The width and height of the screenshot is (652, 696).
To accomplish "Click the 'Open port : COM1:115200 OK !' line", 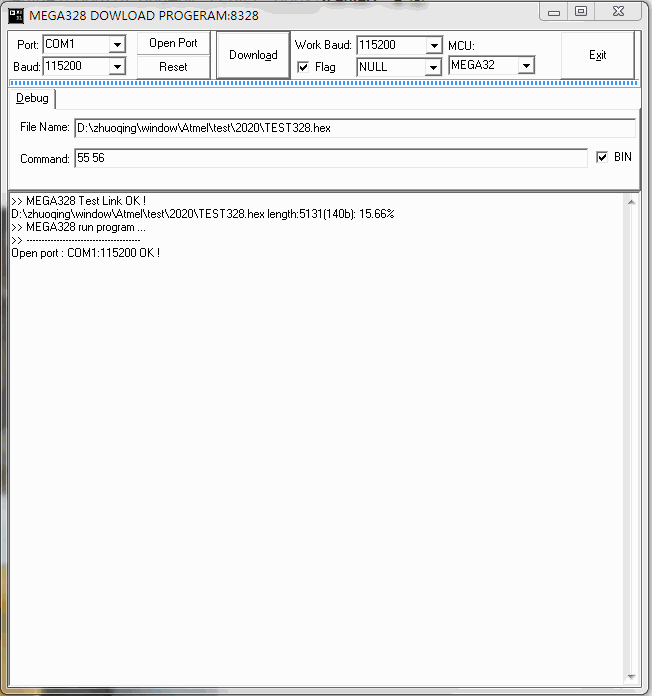I will [x=86, y=253].
